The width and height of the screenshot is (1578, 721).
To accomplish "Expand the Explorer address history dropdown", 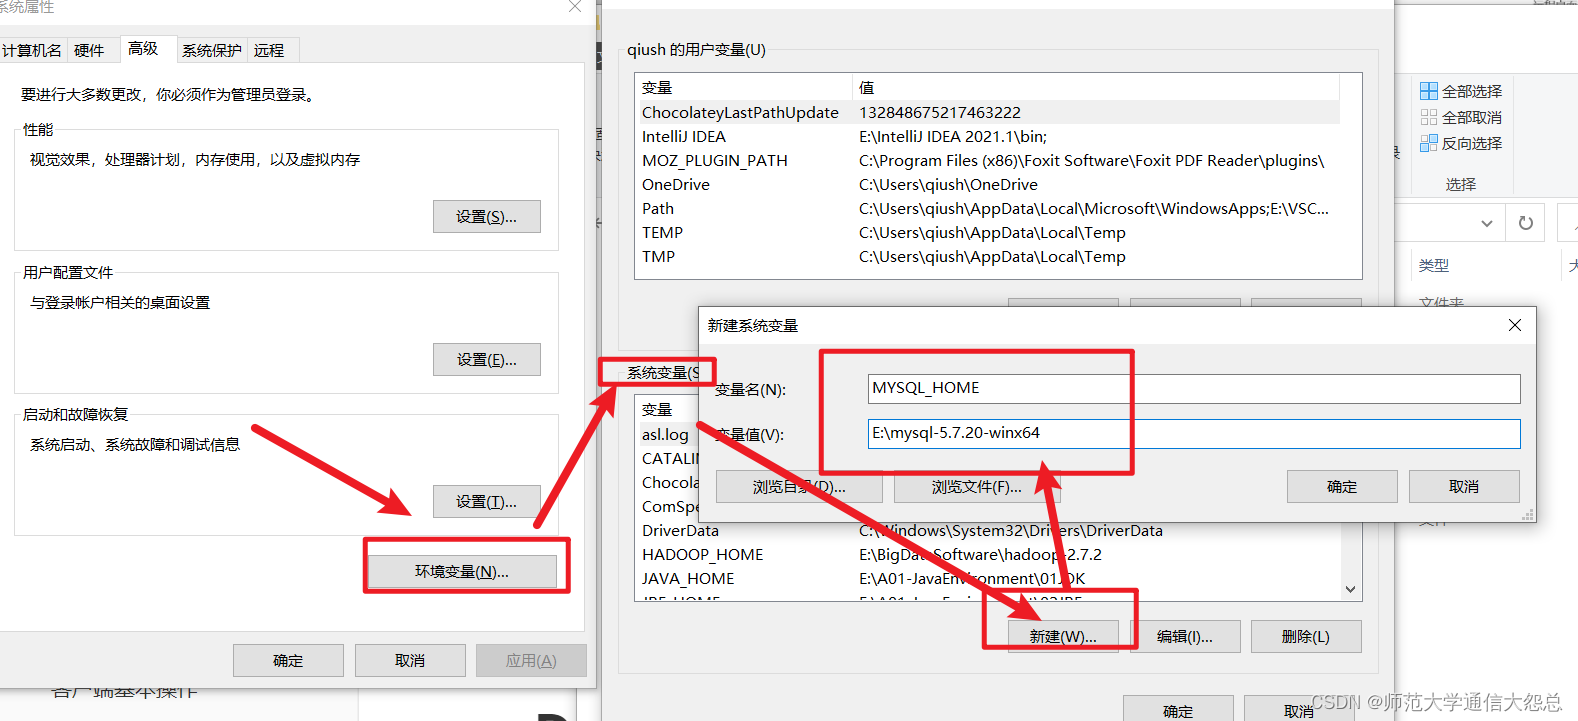I will [1487, 223].
